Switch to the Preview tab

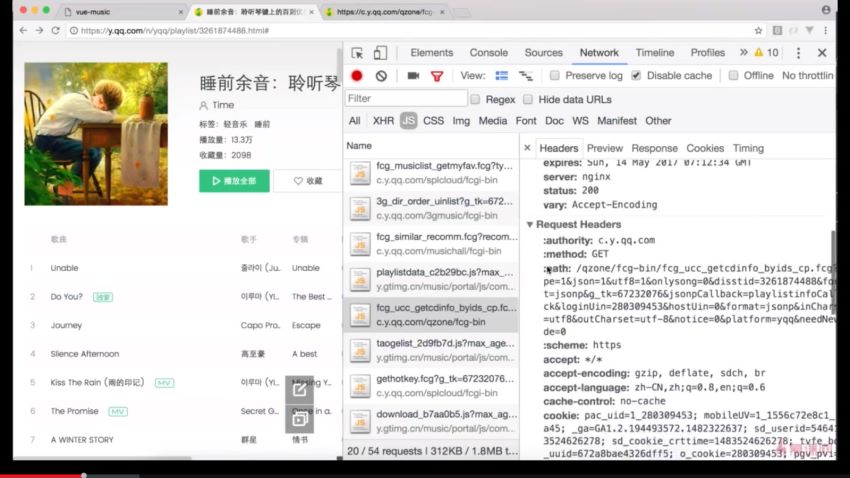(604, 148)
